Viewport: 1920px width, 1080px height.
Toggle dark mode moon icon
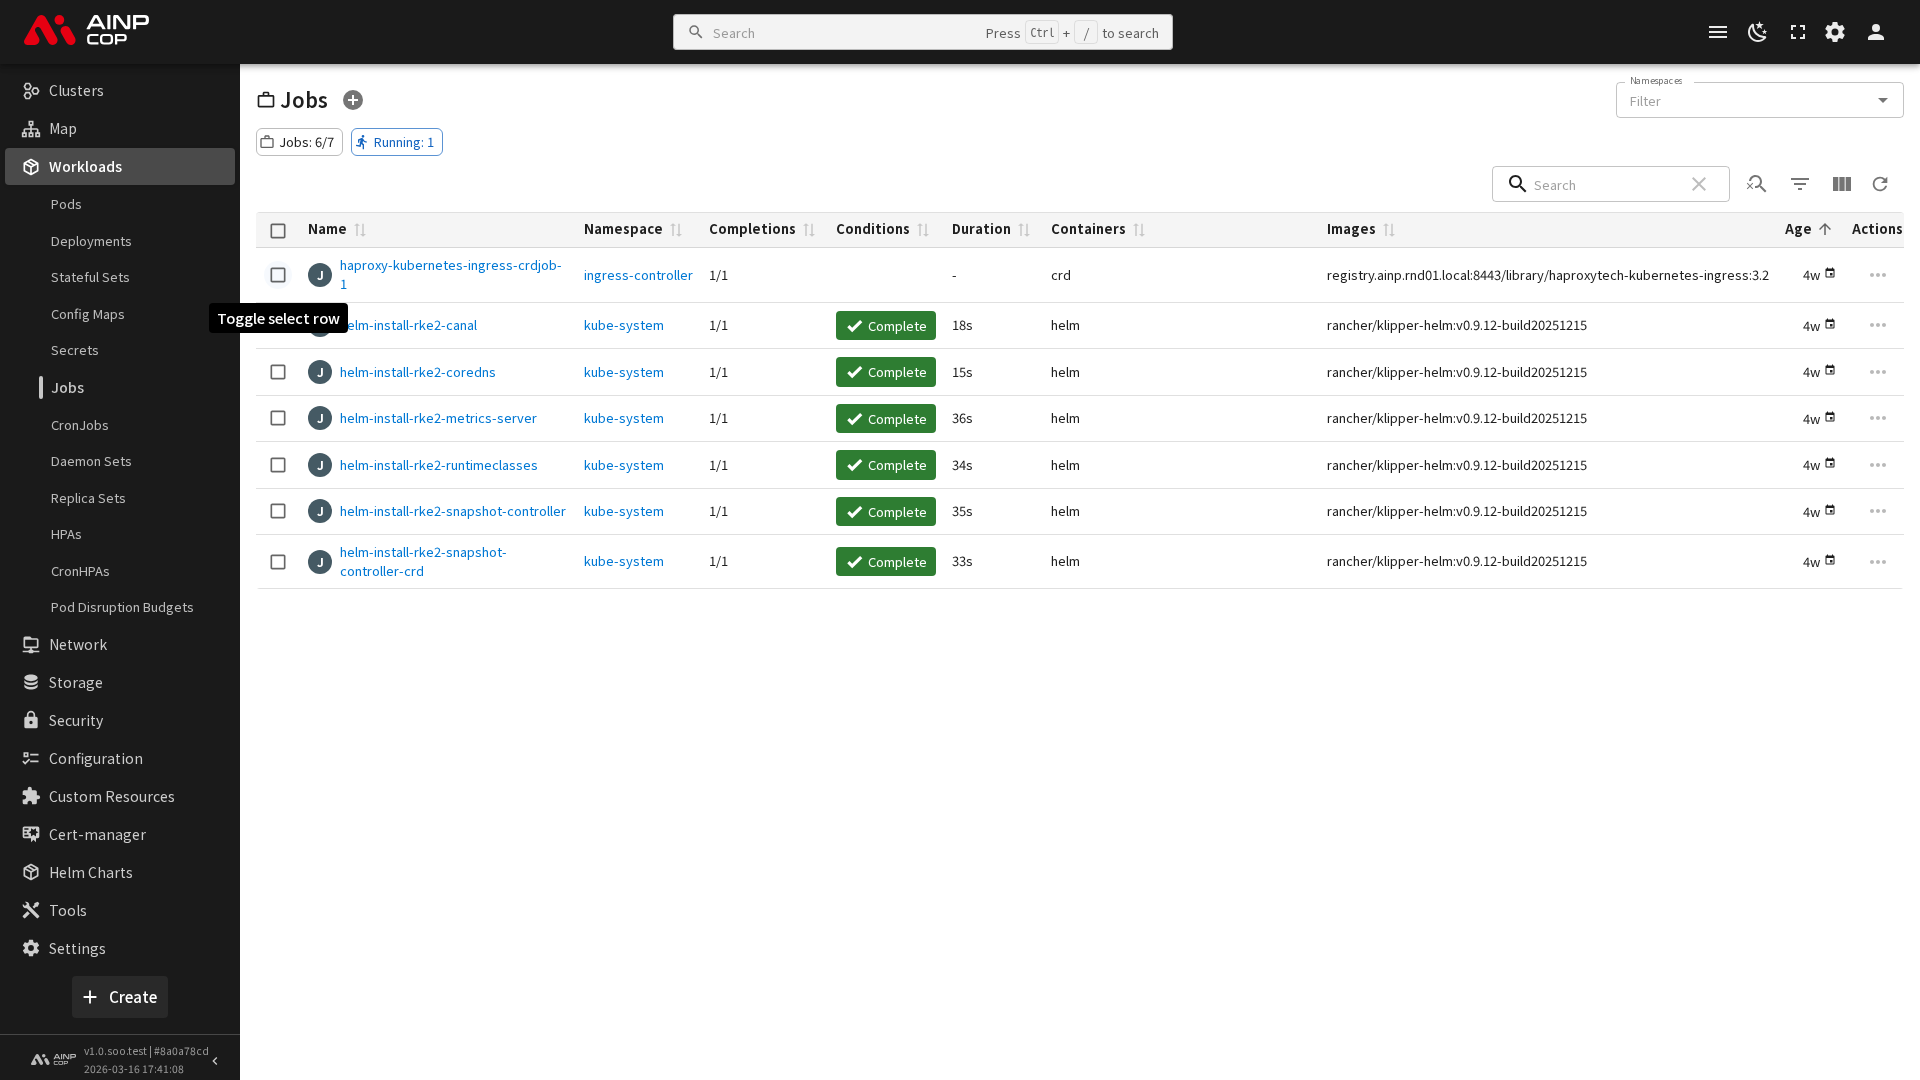coord(1757,32)
